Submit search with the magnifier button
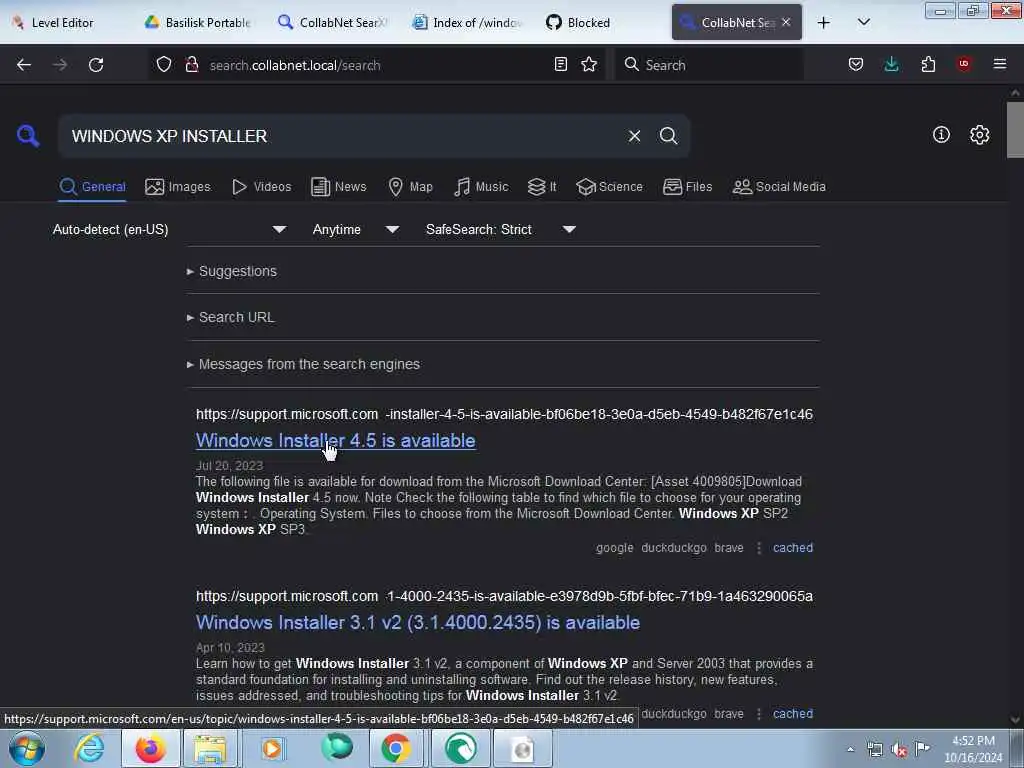 (668, 136)
